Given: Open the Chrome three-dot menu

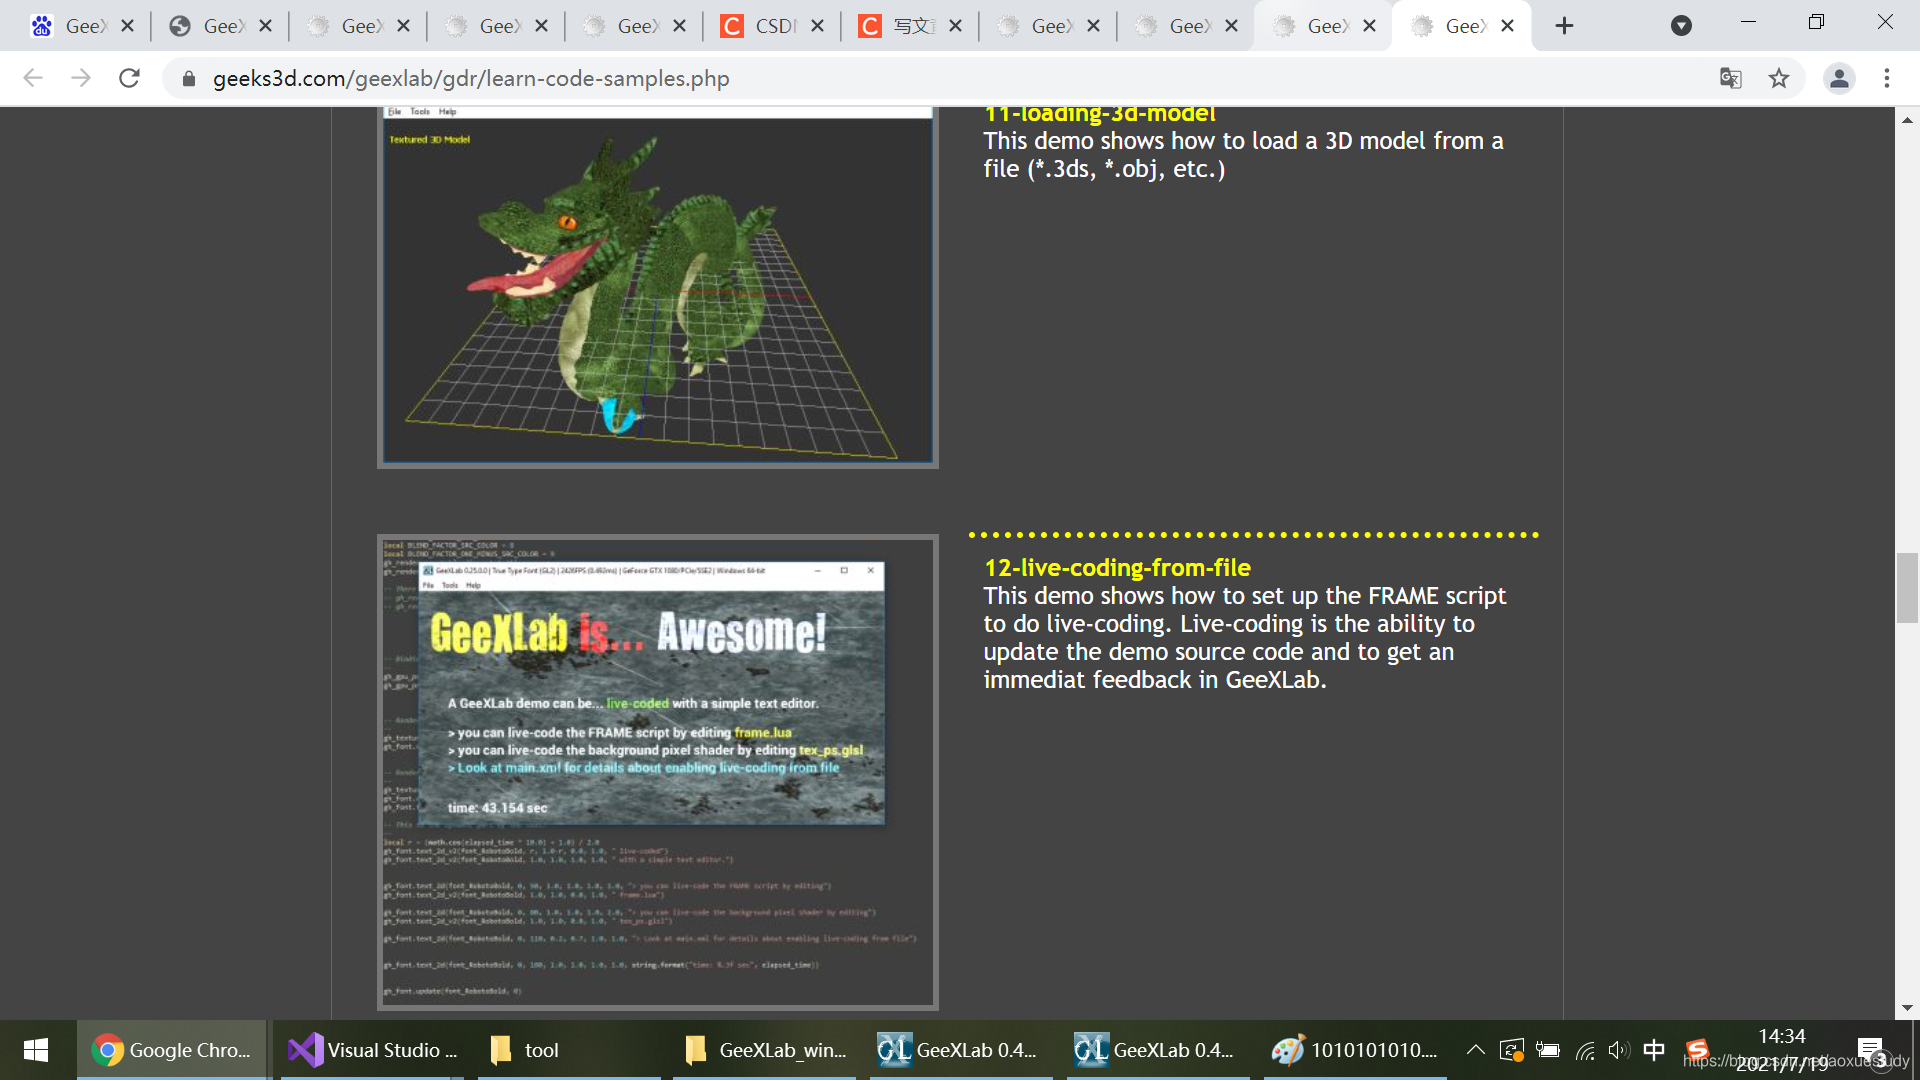Looking at the screenshot, I should coord(1887,78).
